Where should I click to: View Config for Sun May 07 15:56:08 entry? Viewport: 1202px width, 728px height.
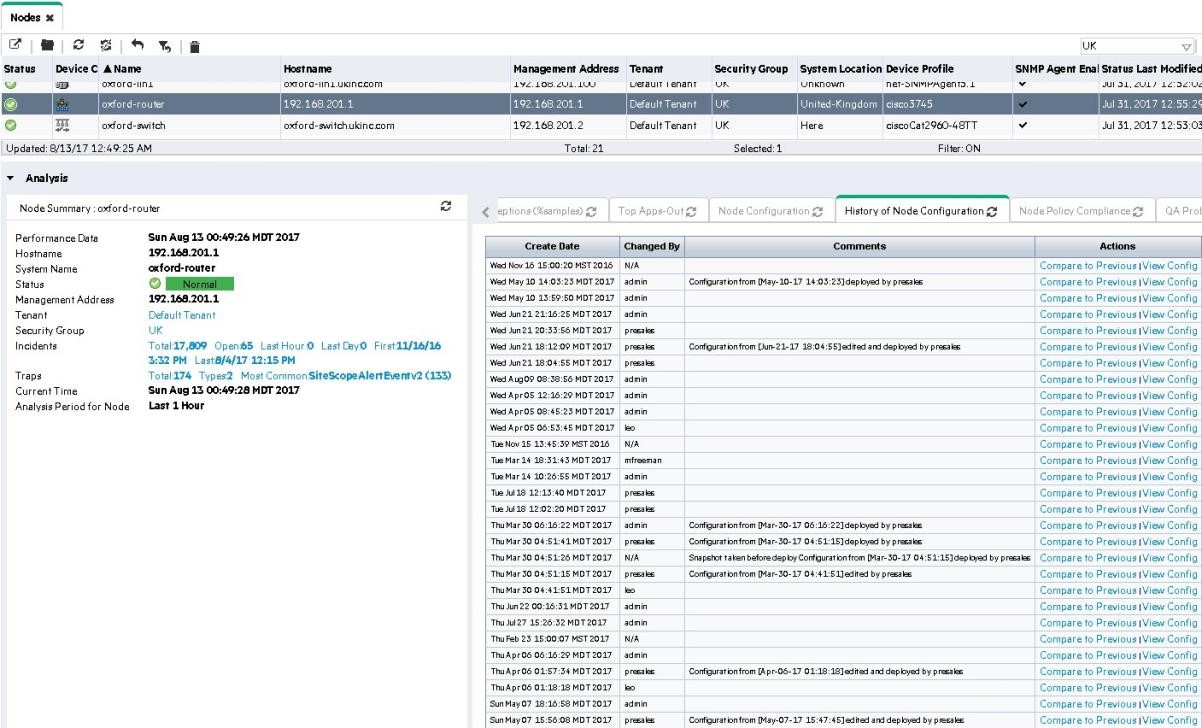[1169, 720]
